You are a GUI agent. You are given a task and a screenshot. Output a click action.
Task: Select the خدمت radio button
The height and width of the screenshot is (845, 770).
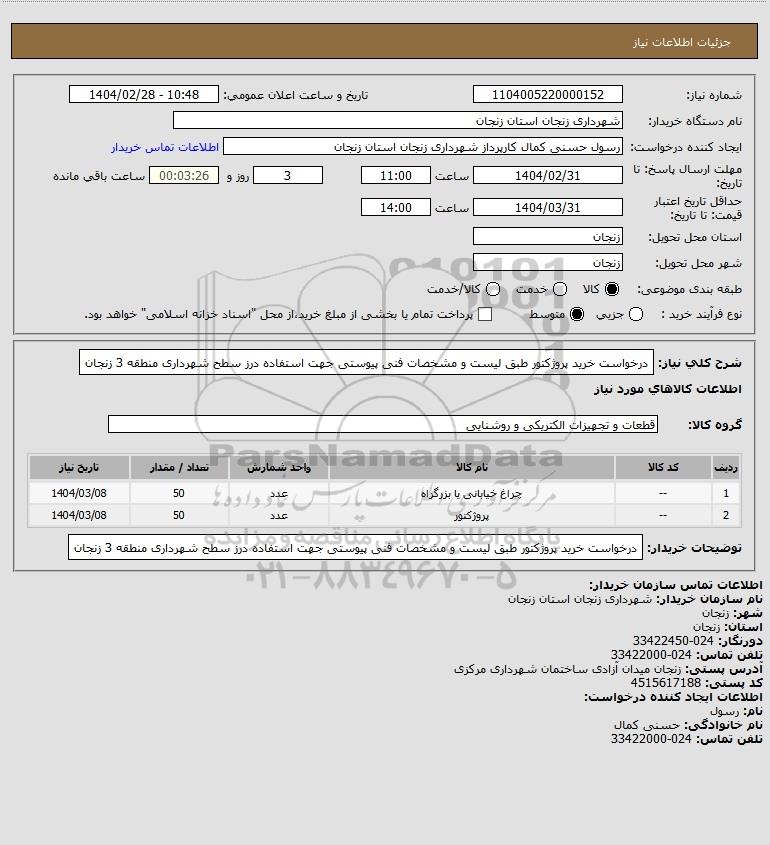click(x=560, y=289)
